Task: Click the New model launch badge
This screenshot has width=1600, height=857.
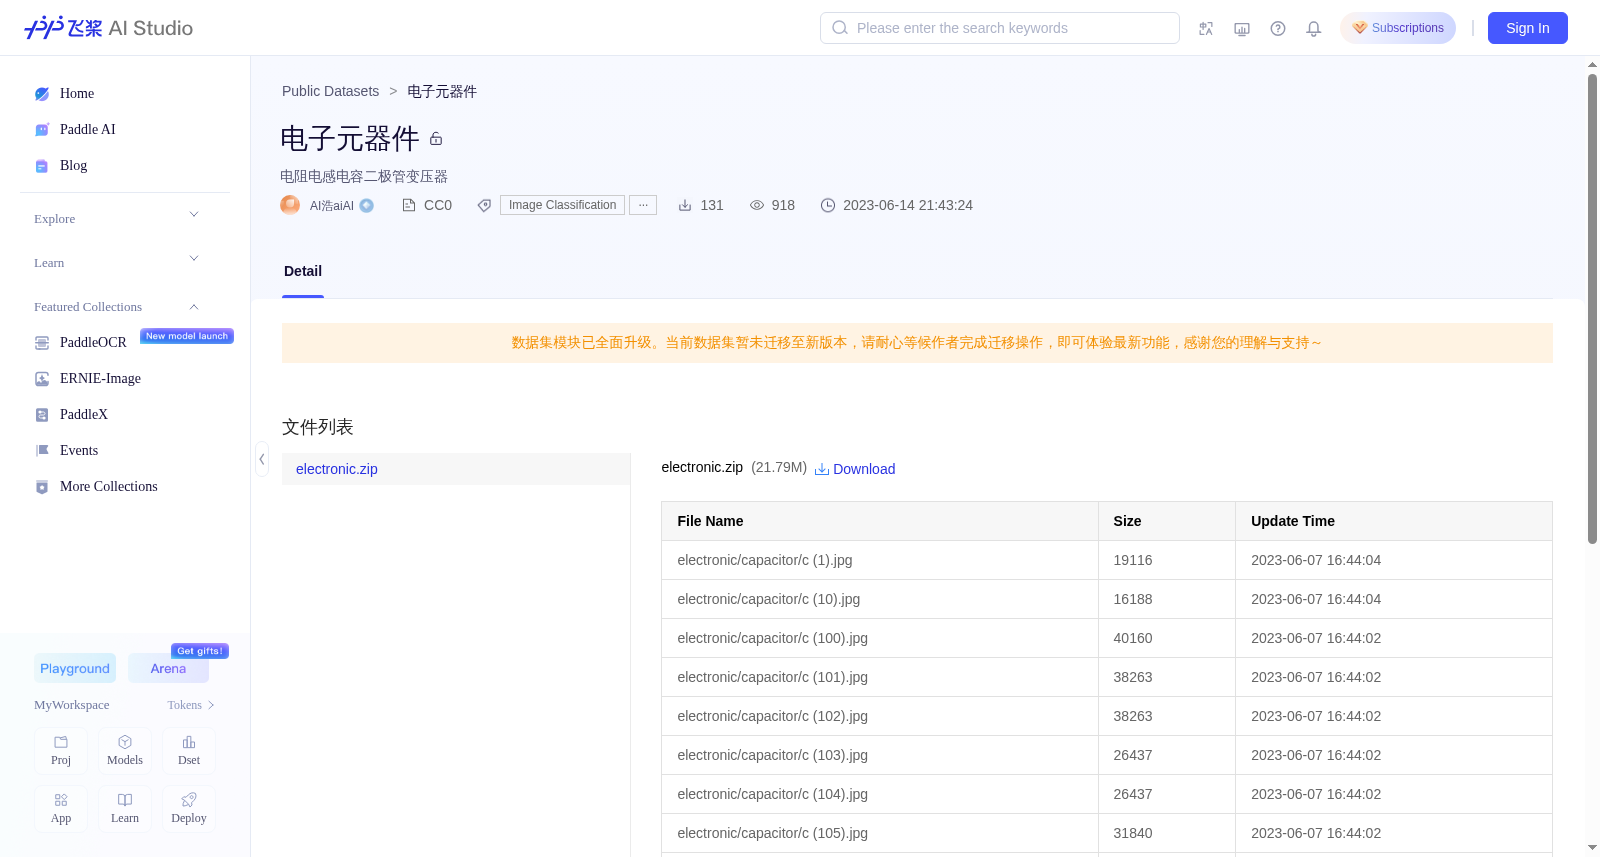Action: coord(187,336)
